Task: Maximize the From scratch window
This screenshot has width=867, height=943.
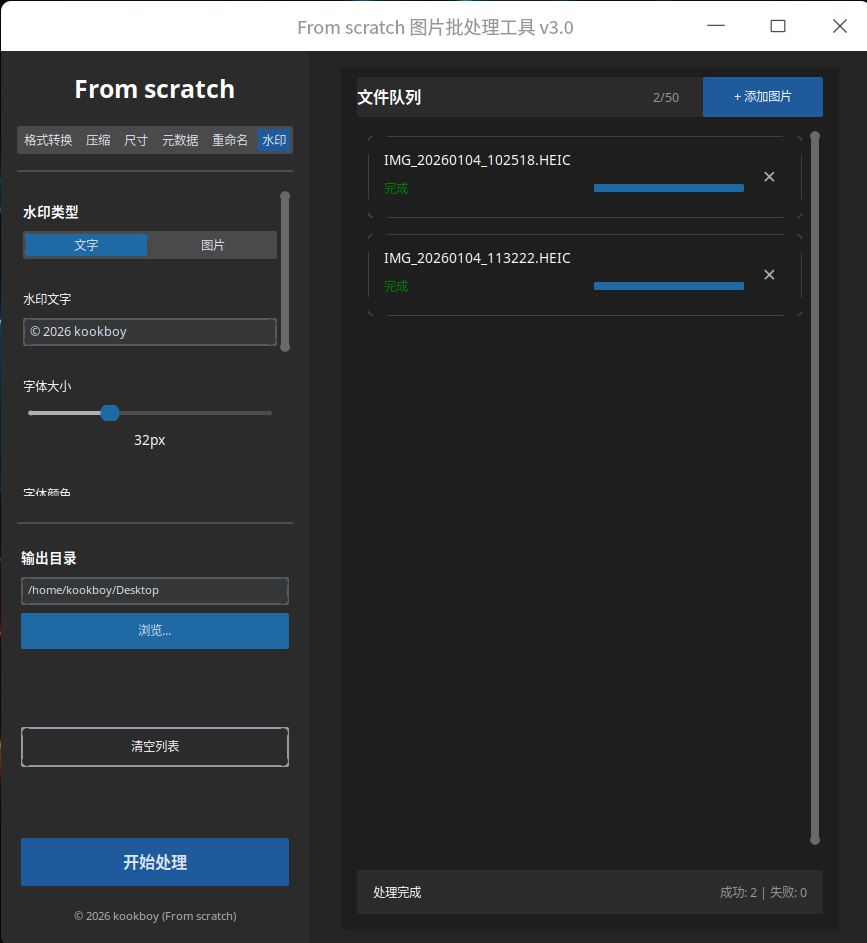Action: point(778,26)
